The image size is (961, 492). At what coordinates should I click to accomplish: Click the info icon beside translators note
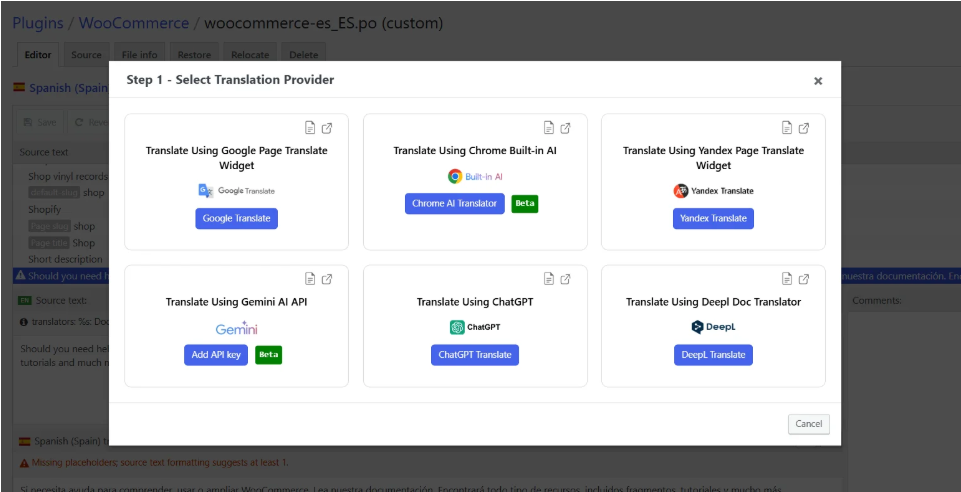[x=24, y=322]
